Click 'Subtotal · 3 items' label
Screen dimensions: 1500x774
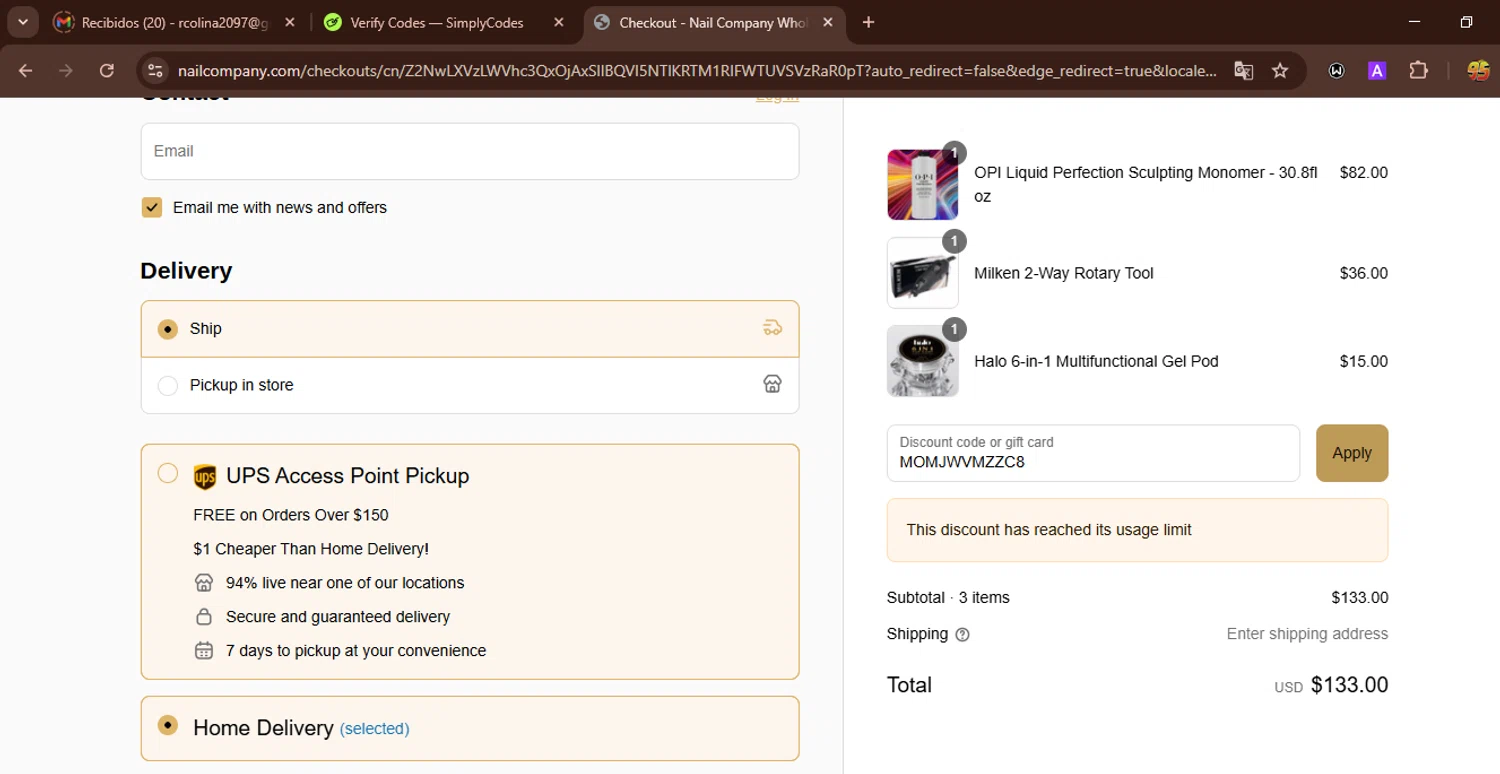948,598
